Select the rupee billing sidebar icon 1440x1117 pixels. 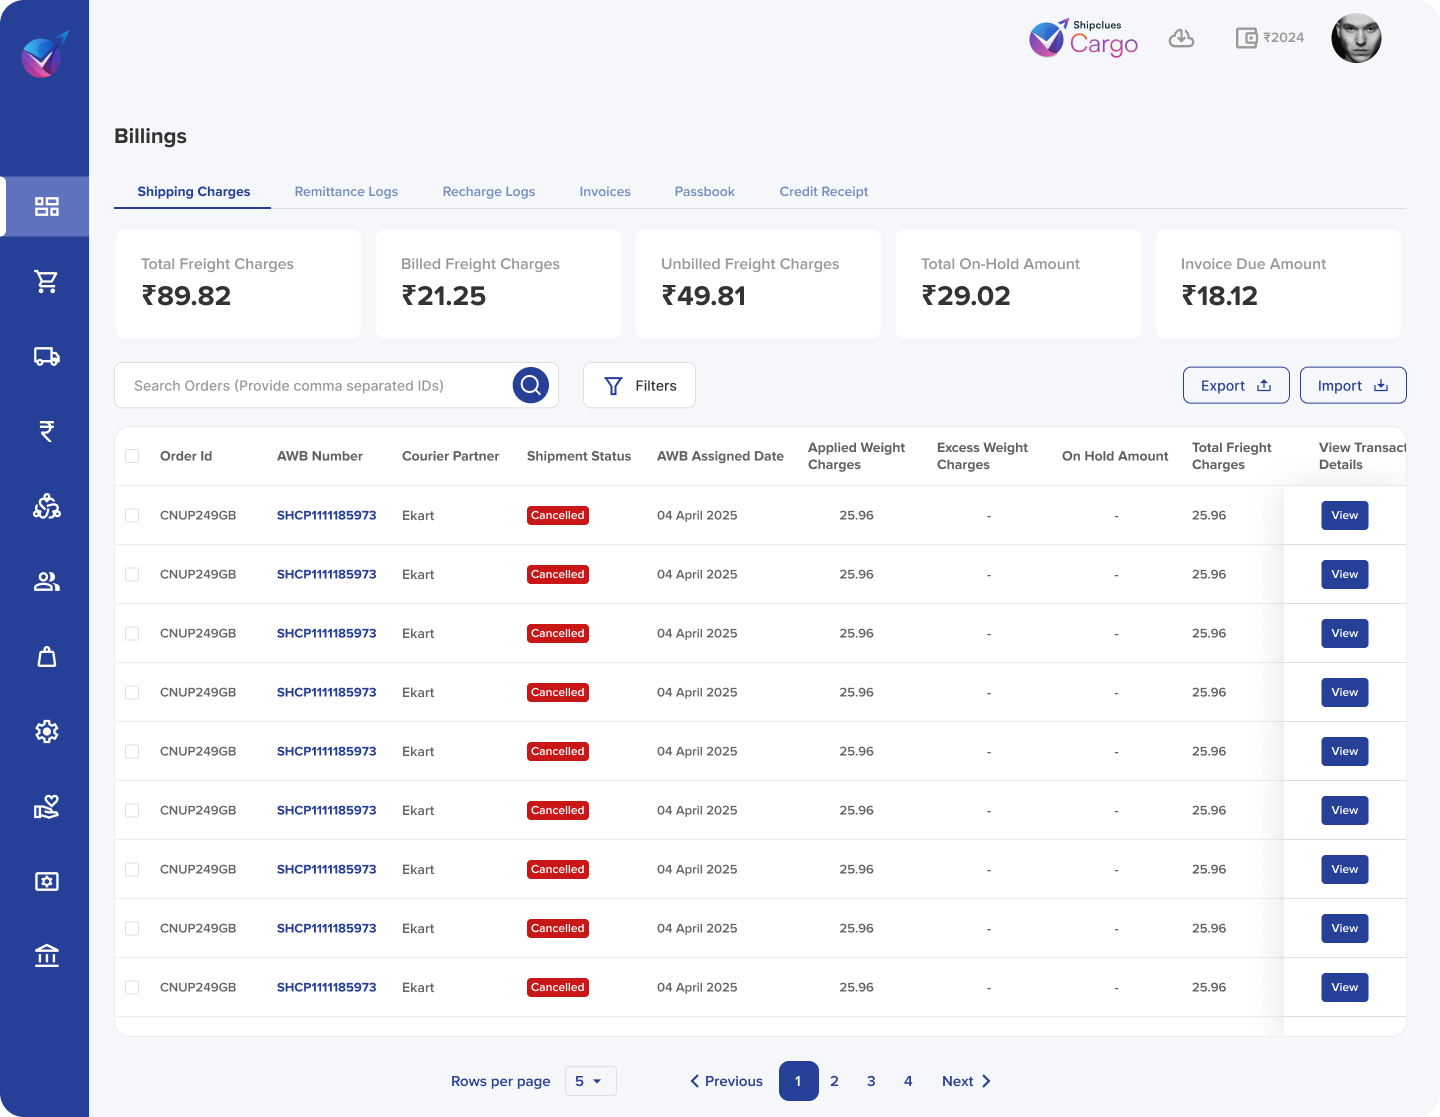pyautogui.click(x=46, y=431)
